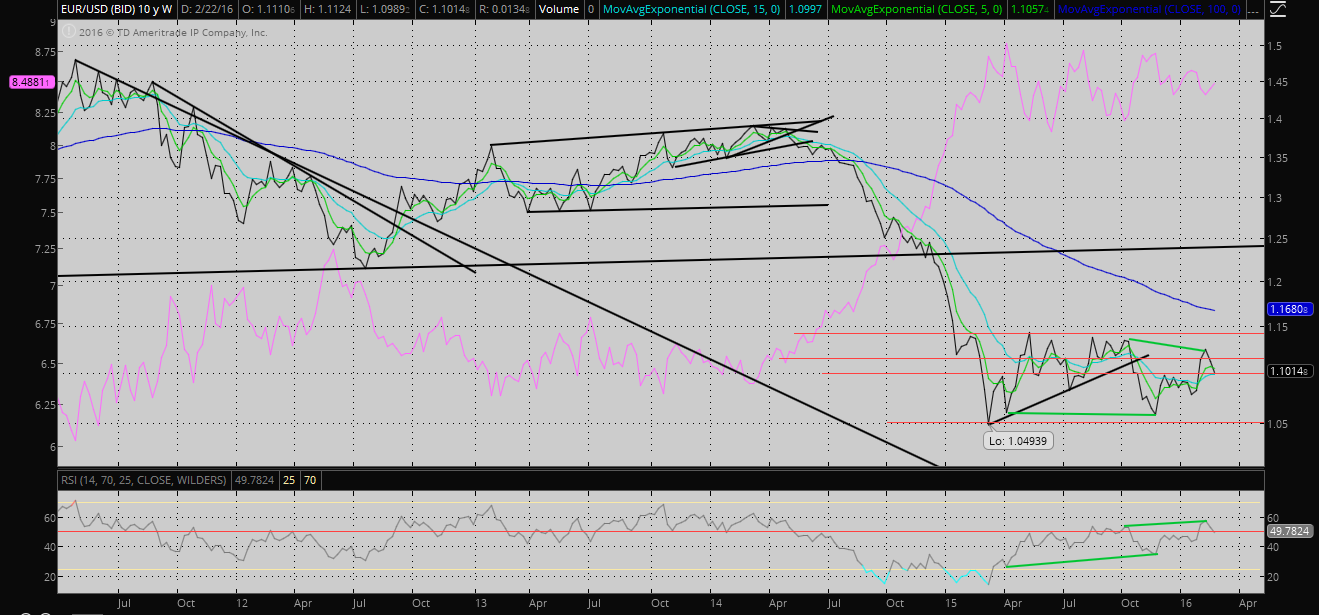Click the date value D: 2/22/16
Viewport: 1319px width, 615px height.
pyautogui.click(x=209, y=9)
